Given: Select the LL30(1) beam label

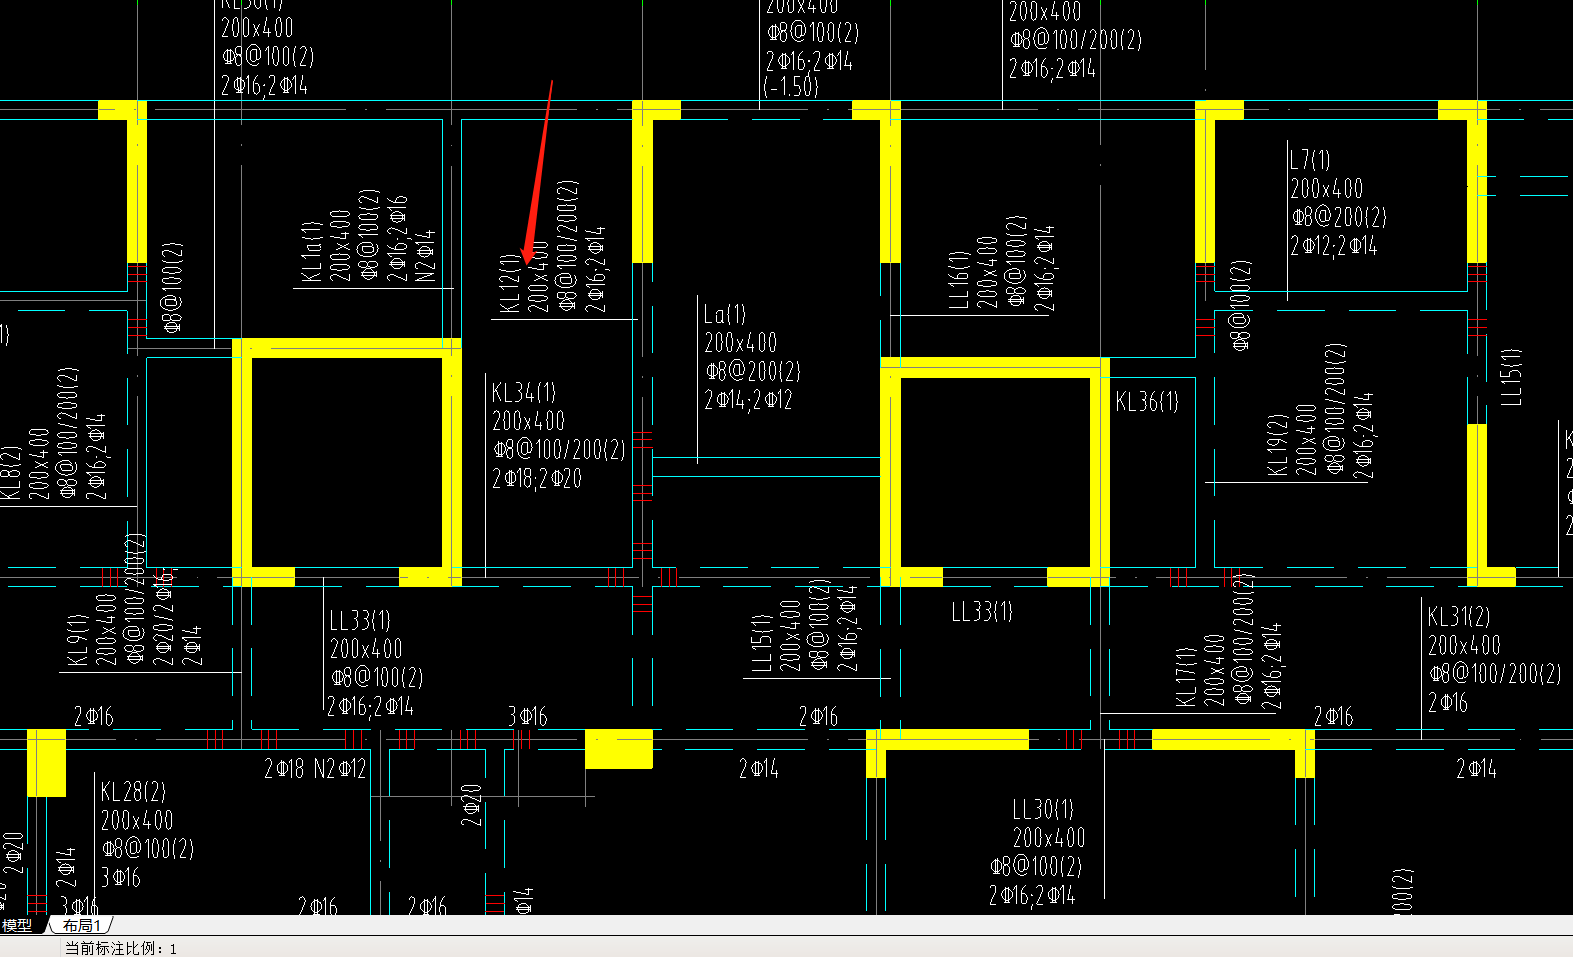Looking at the screenshot, I should tap(1043, 809).
